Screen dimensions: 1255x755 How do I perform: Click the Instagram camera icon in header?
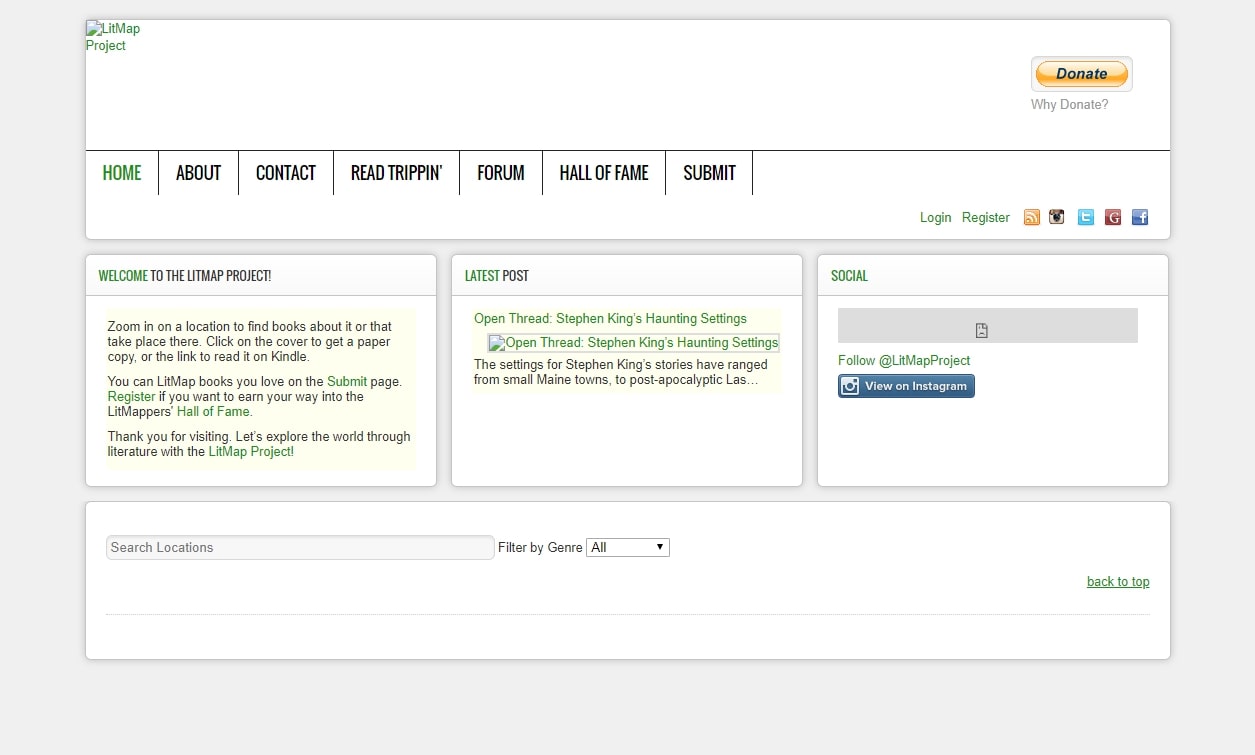pos(1056,217)
